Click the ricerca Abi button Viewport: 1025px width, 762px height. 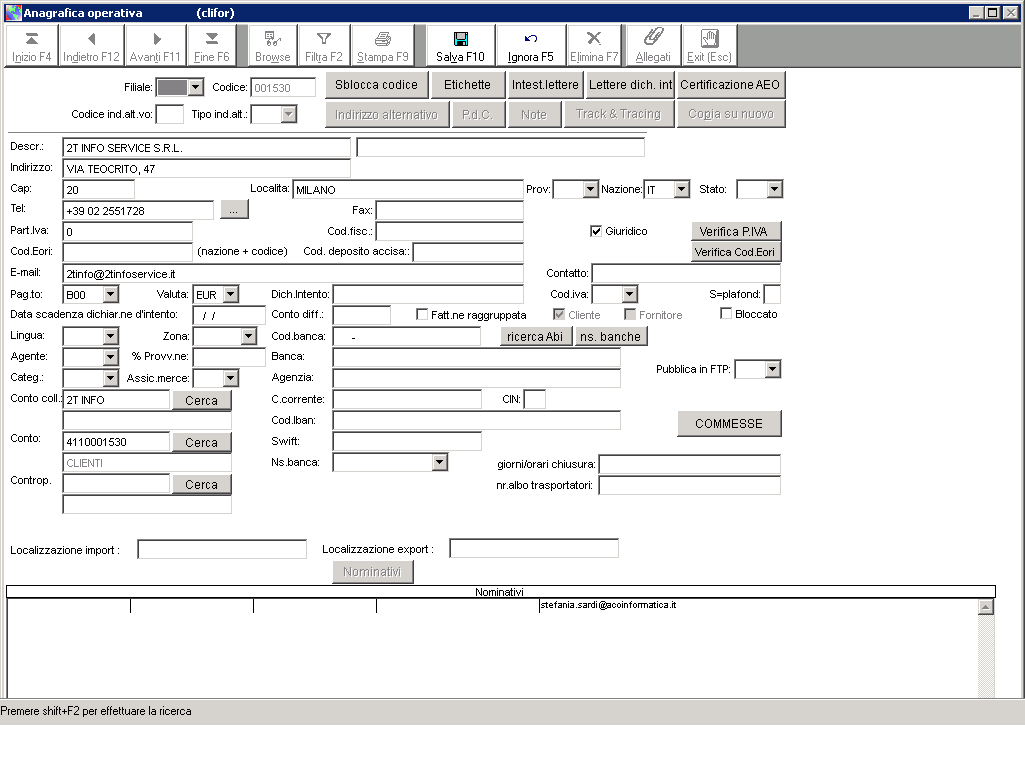click(x=537, y=336)
